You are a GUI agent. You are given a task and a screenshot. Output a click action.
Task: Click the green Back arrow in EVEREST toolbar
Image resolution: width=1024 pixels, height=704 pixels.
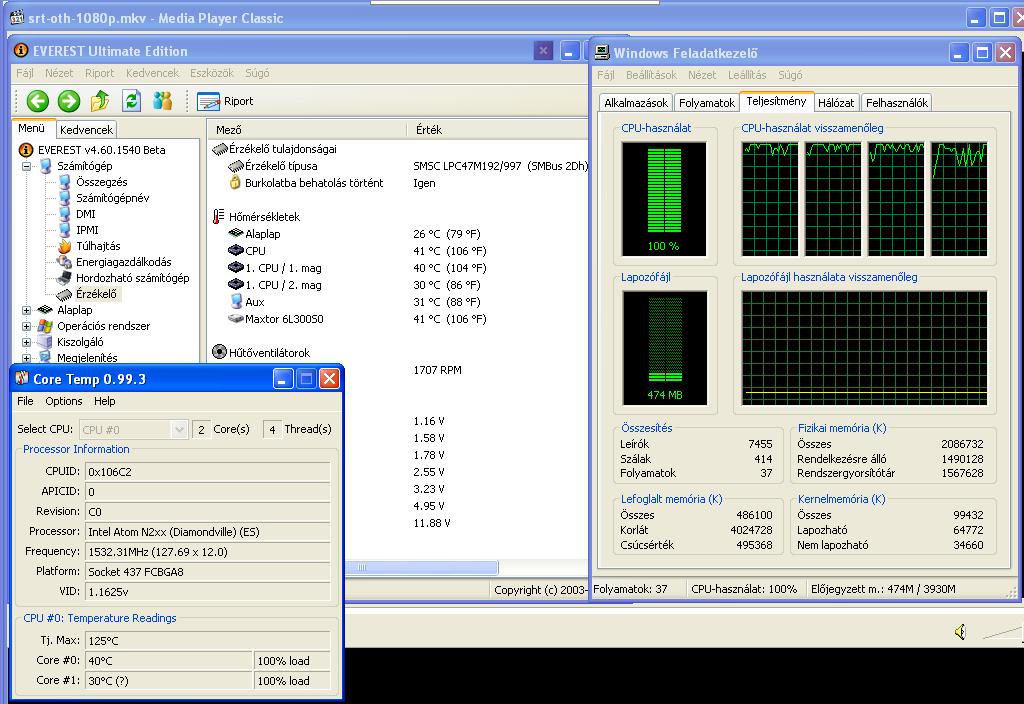tap(37, 101)
